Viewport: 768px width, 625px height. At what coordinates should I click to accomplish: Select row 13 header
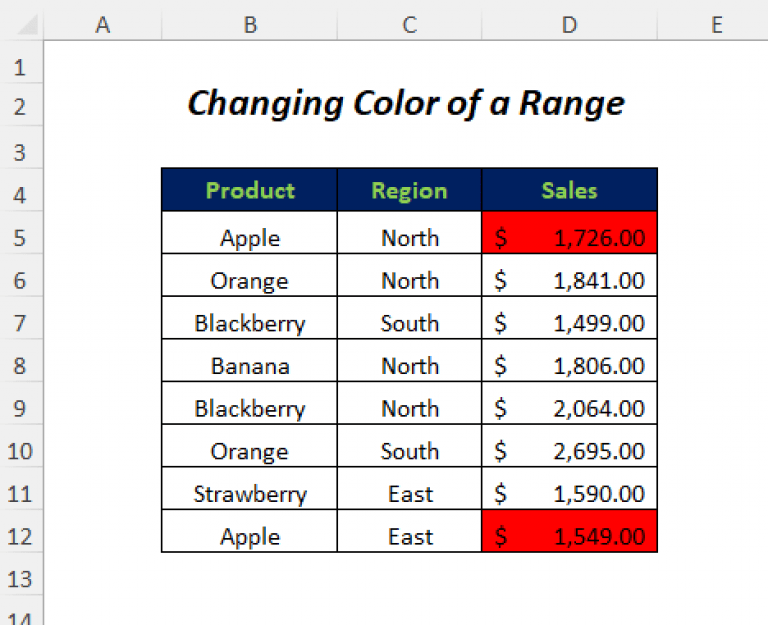[21, 574]
